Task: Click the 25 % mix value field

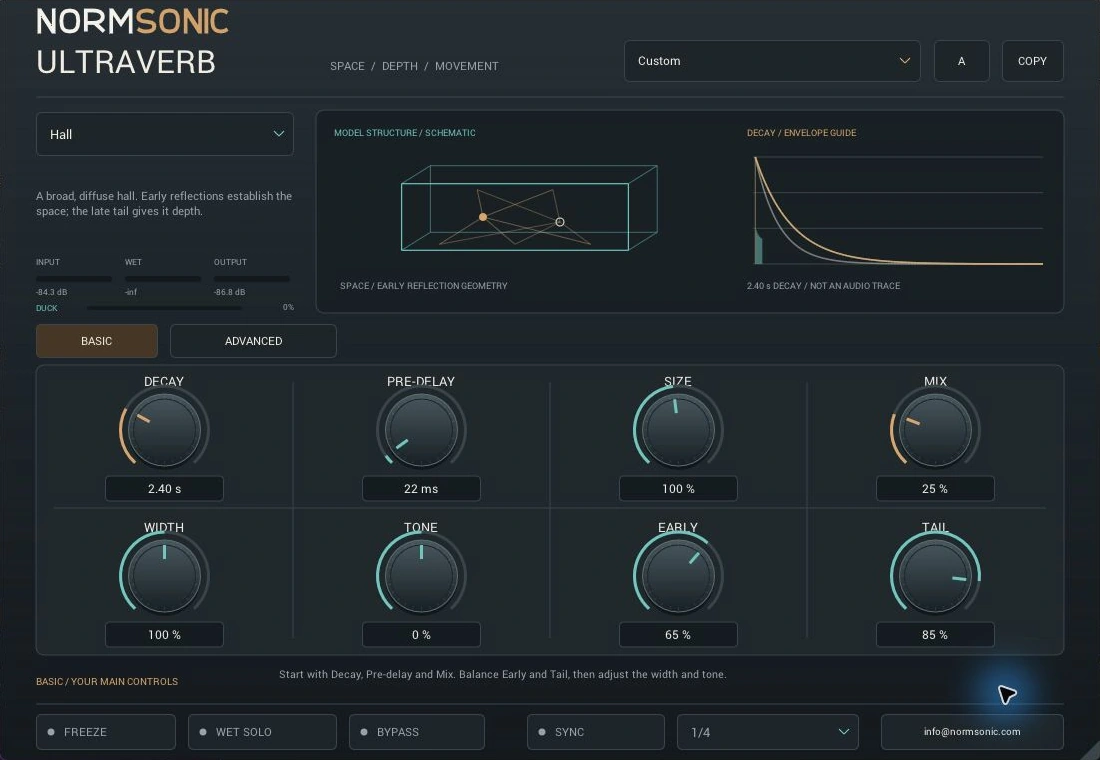Action: pyautogui.click(x=935, y=488)
